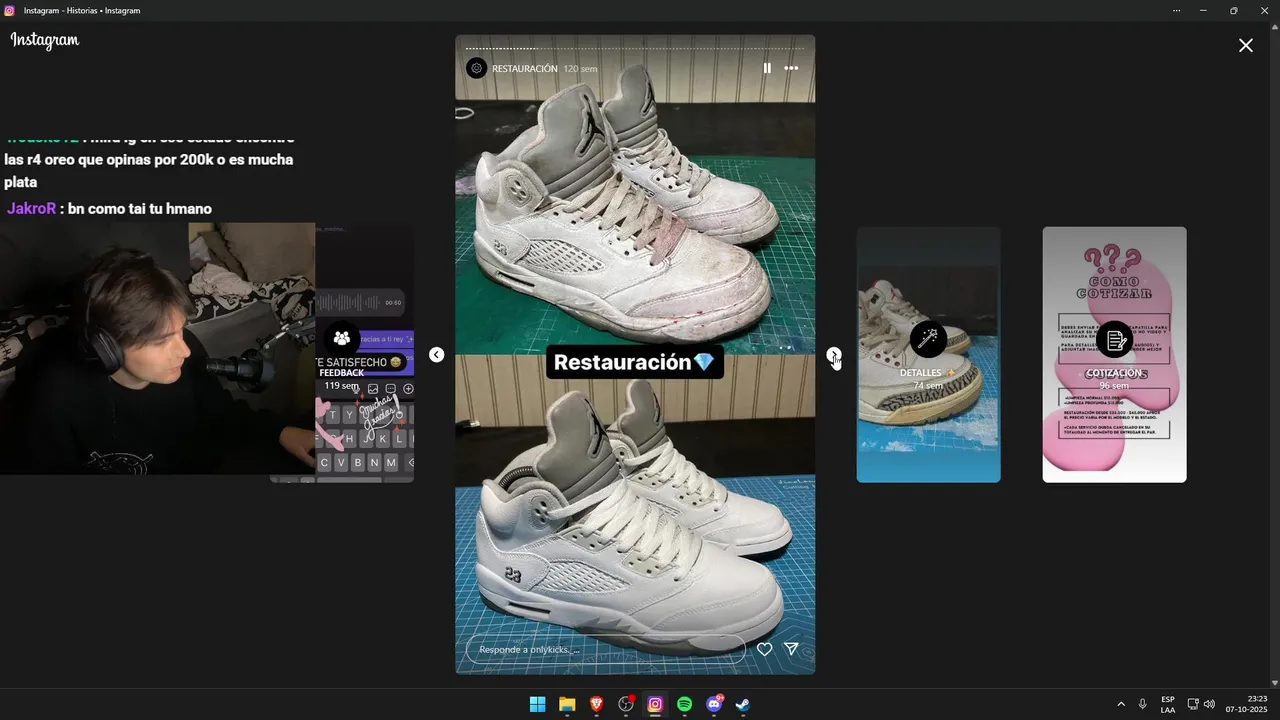Click the story progress bar
This screenshot has height=720, width=1280.
coord(635,48)
